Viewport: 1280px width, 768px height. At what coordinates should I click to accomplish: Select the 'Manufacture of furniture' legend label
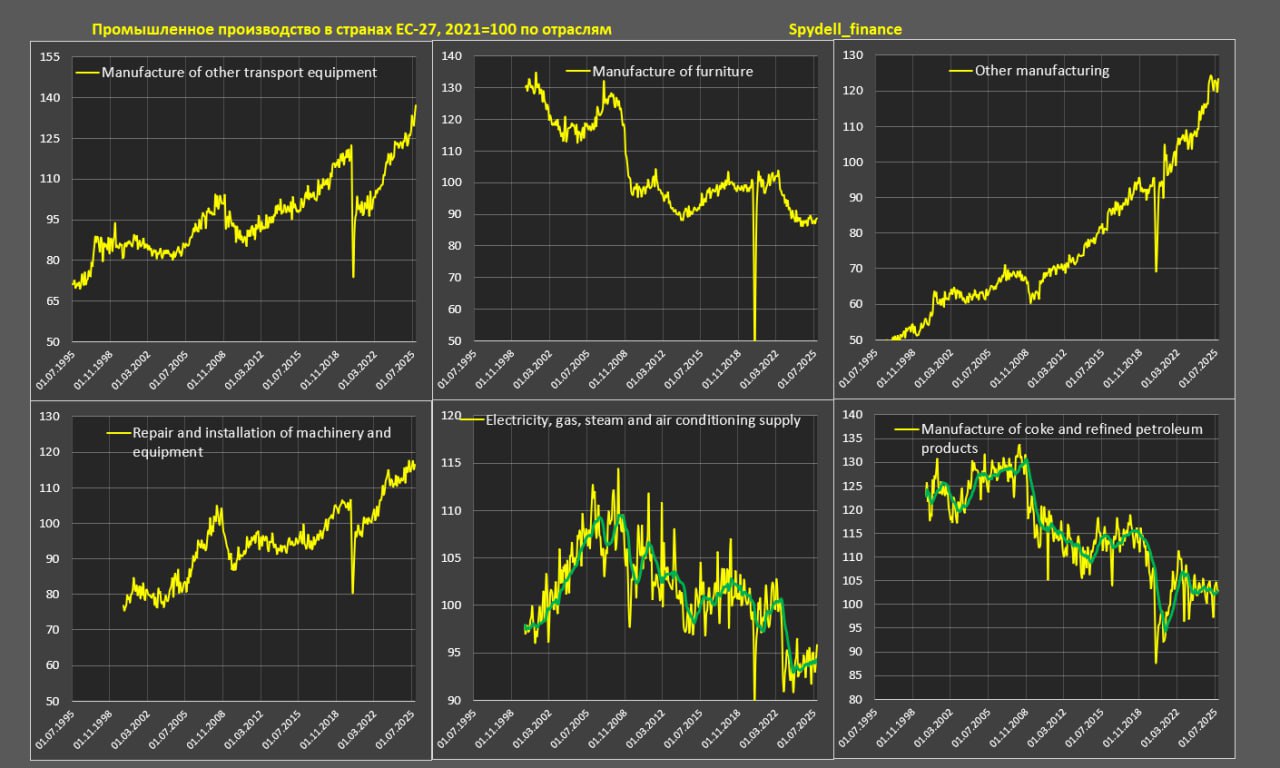[672, 71]
